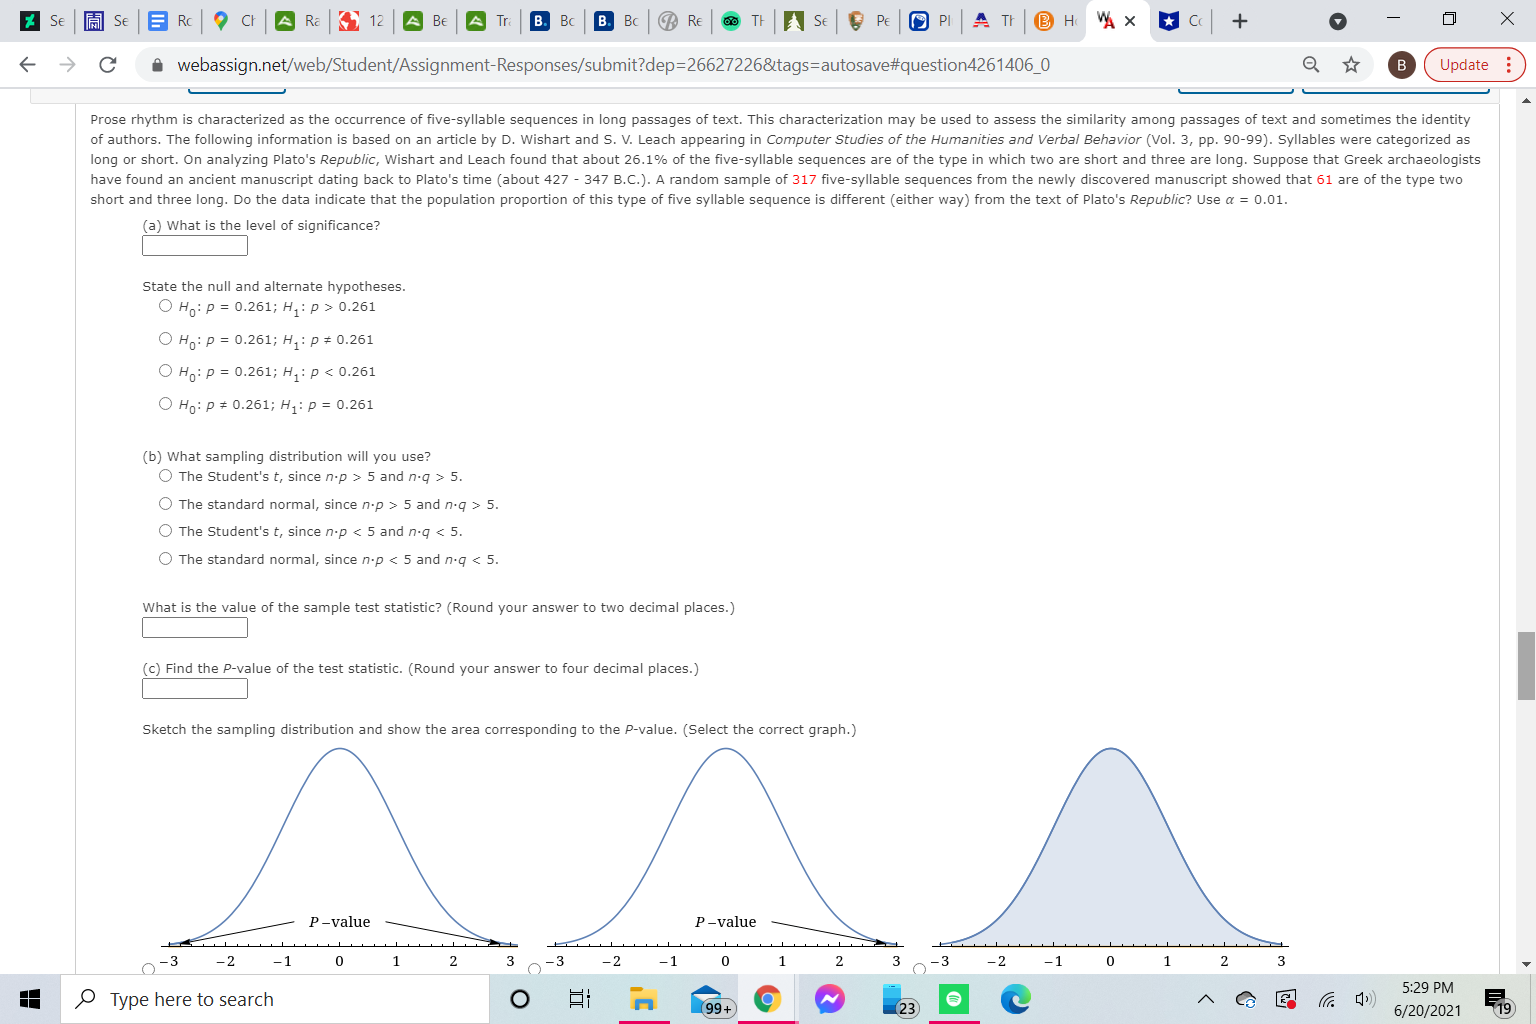The image size is (1536, 1024).
Task: Click the right-tailed P-value graph
Action: click(725, 857)
